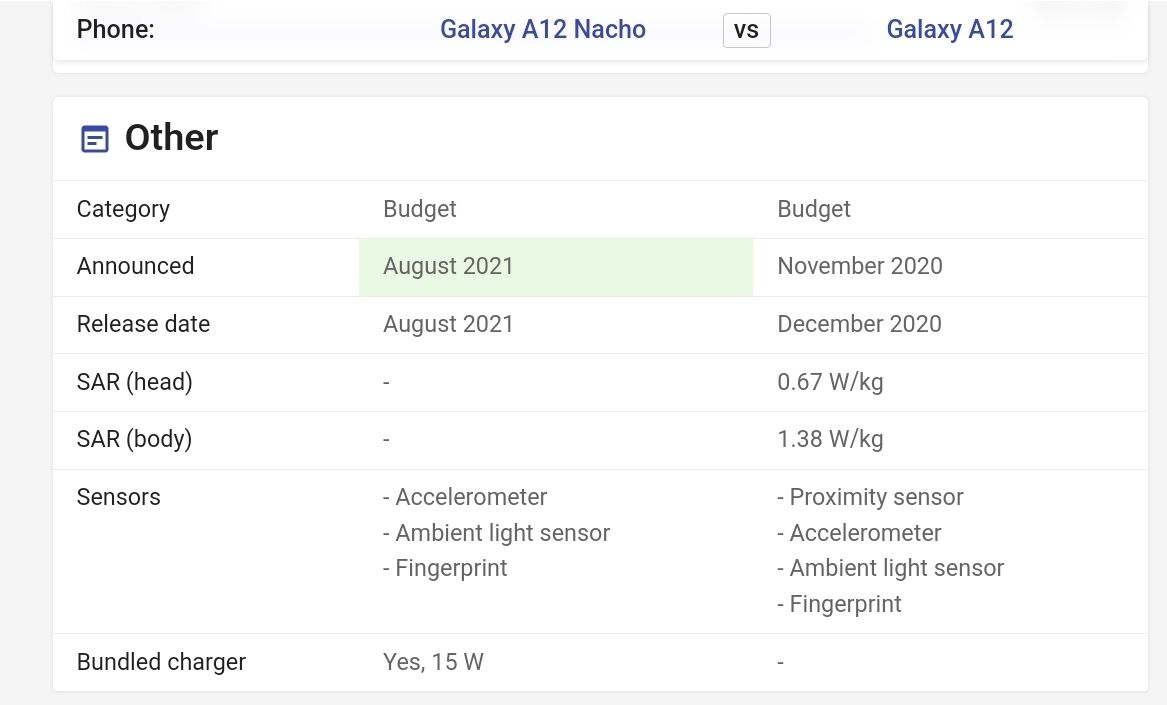The height and width of the screenshot is (705, 1167).
Task: Click the SAR (head) row label
Action: pos(134,381)
